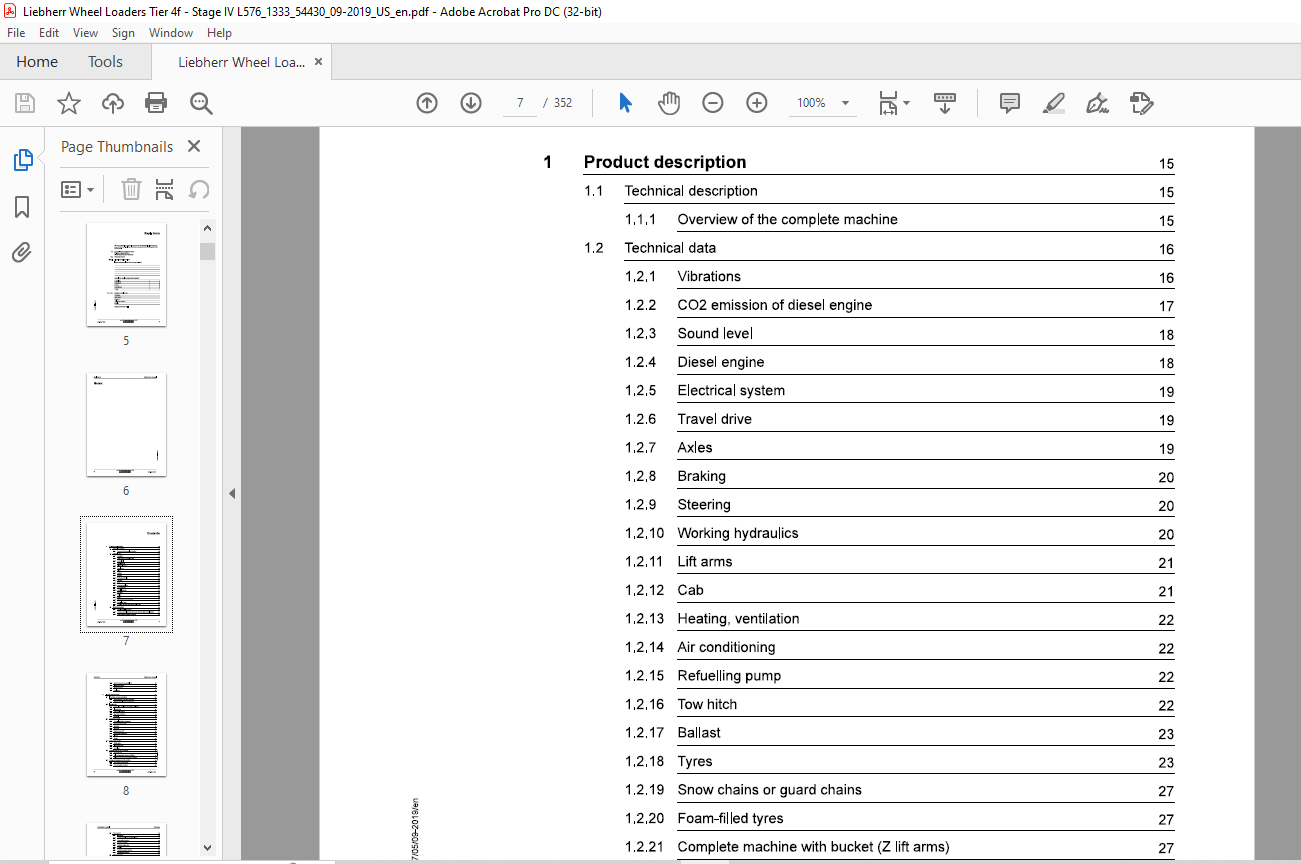Click the thumbnails panel scrollbar thumb
The image size is (1301, 864).
point(207,251)
